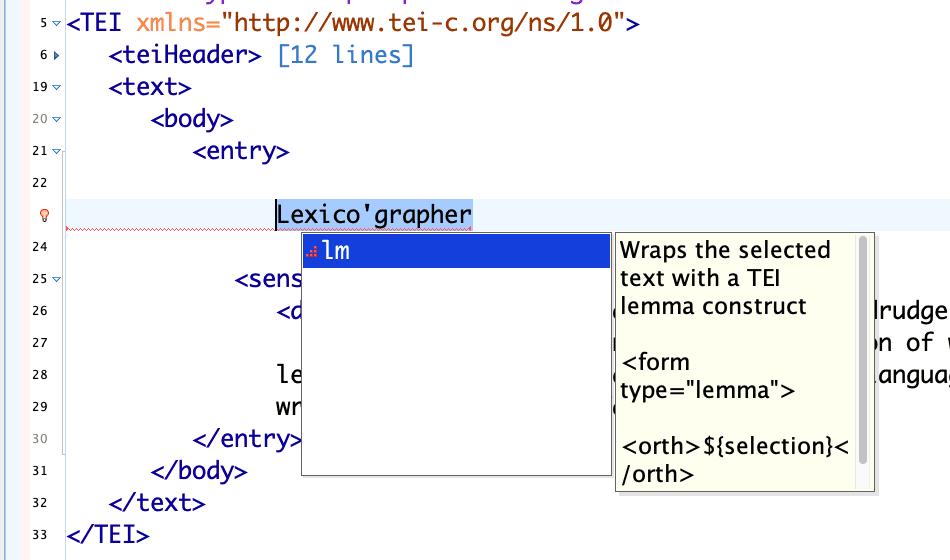
Task: Click the closing </TEI> tag
Action: [x=108, y=535]
